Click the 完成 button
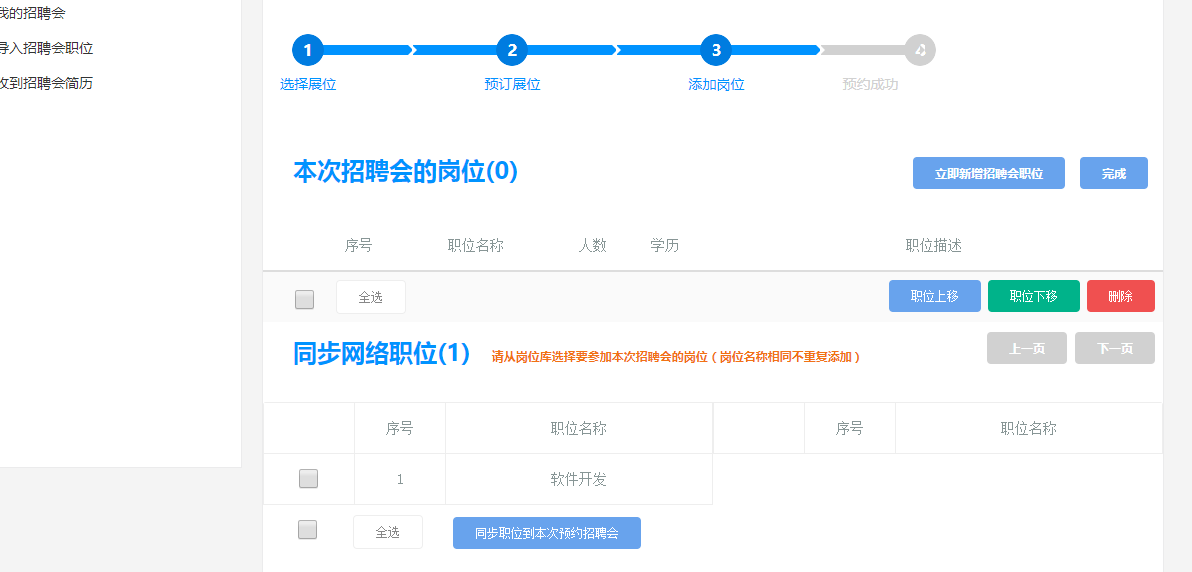Screen dimensions: 1192x572 [x=1114, y=173]
